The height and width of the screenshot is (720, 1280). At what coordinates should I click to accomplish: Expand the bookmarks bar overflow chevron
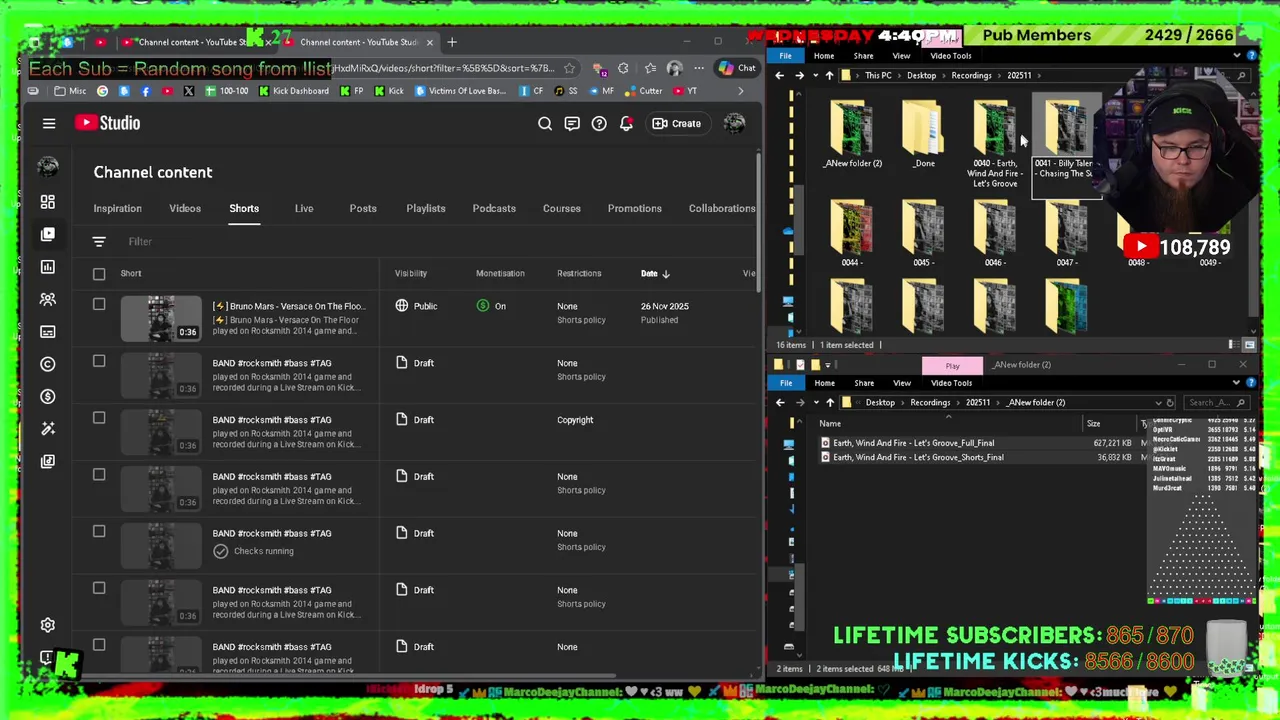[740, 91]
